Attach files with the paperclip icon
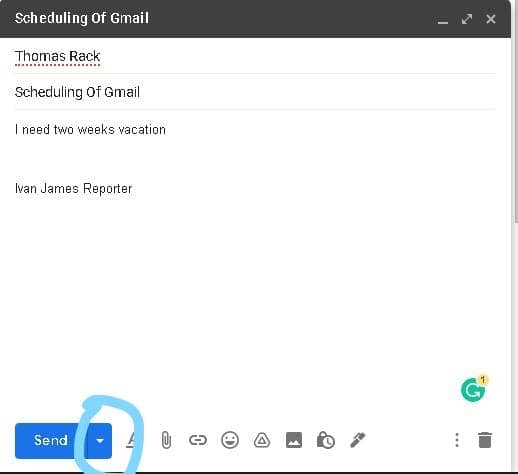The image size is (518, 474). 166,440
